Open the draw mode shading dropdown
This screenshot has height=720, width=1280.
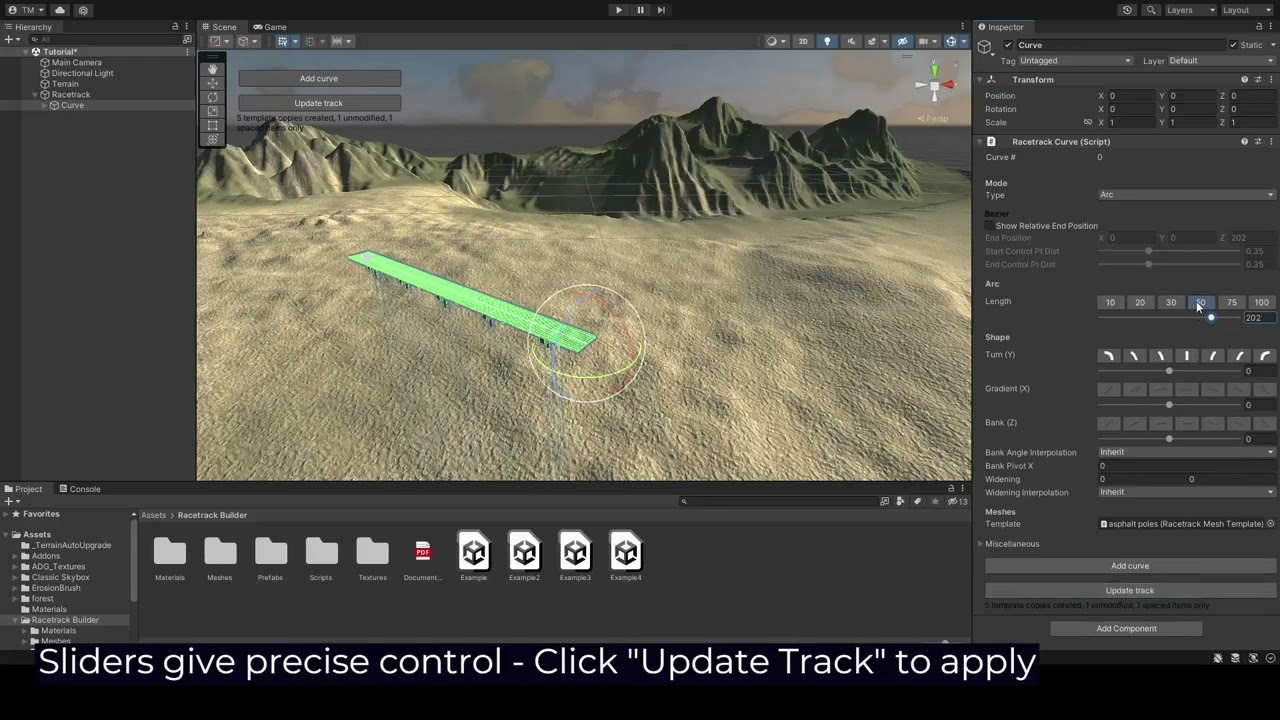pos(775,41)
